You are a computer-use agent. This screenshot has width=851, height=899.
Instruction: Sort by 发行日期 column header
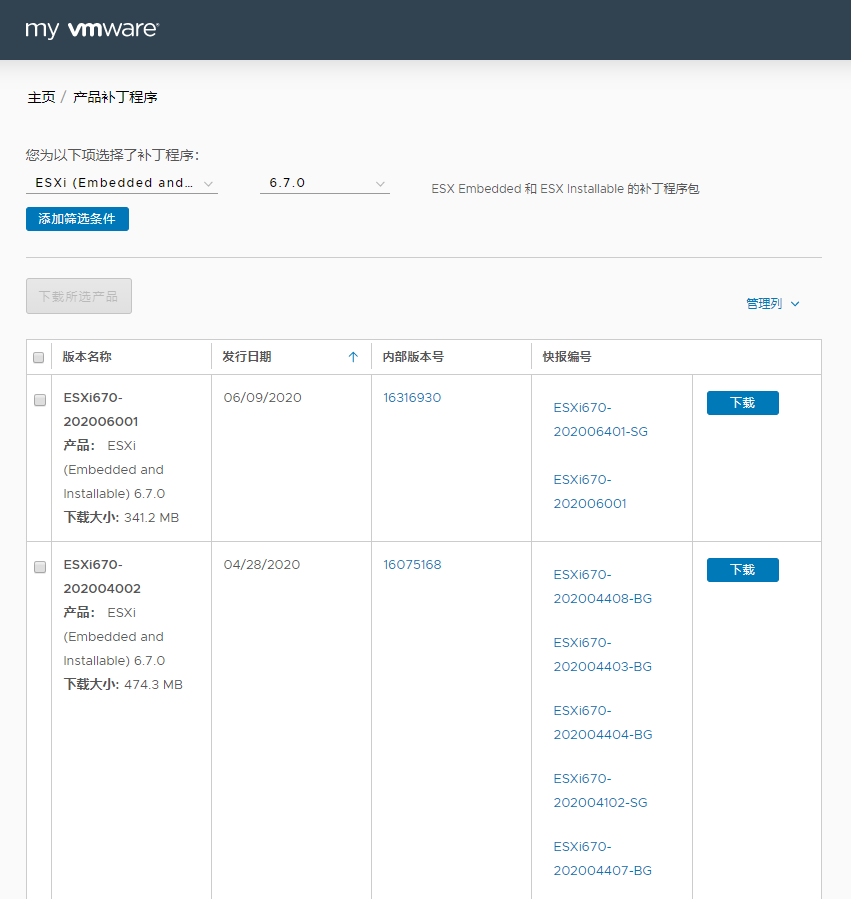point(247,357)
